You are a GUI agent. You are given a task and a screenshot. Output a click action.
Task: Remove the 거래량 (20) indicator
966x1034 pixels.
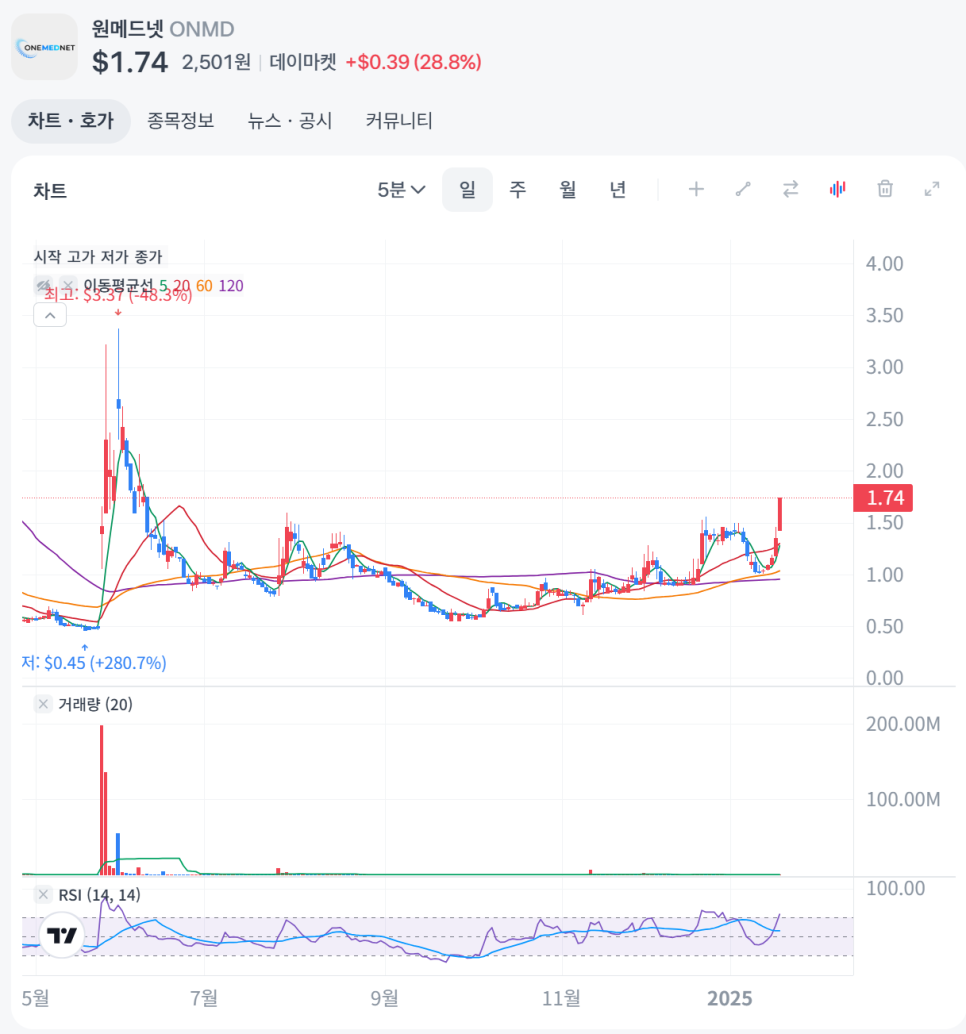coord(43,704)
